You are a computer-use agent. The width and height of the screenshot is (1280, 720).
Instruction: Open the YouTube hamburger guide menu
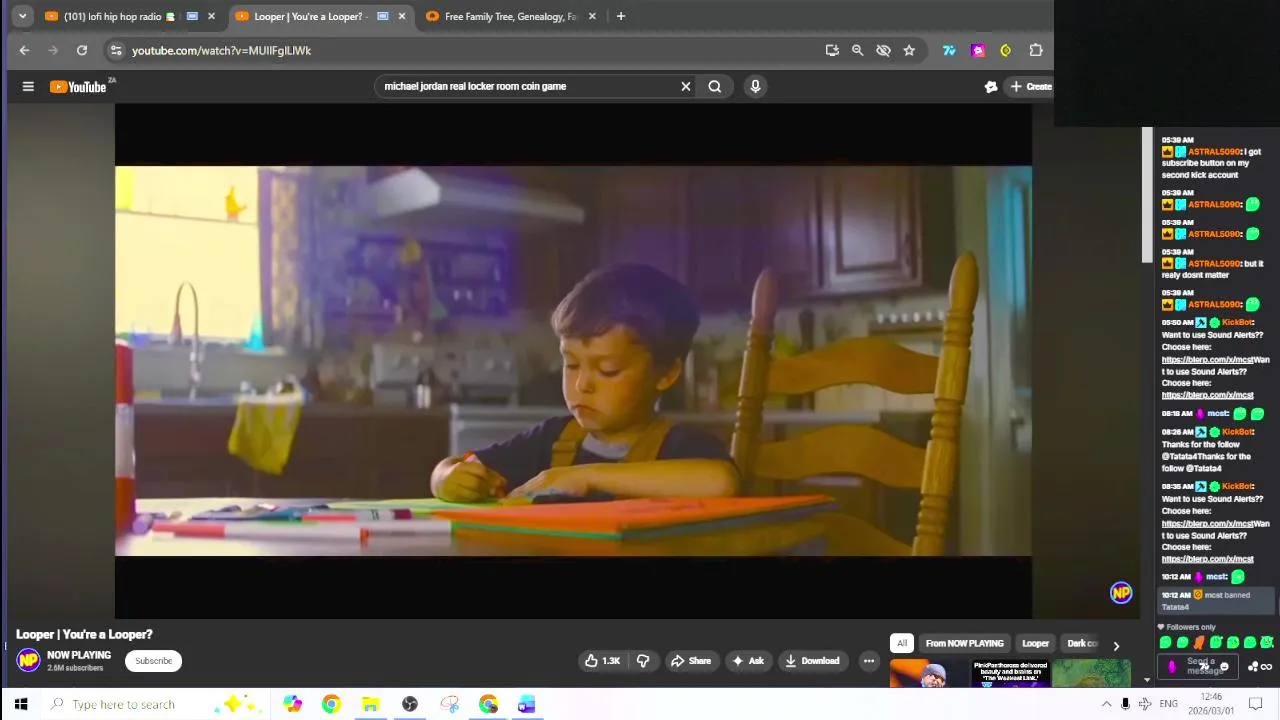[28, 86]
